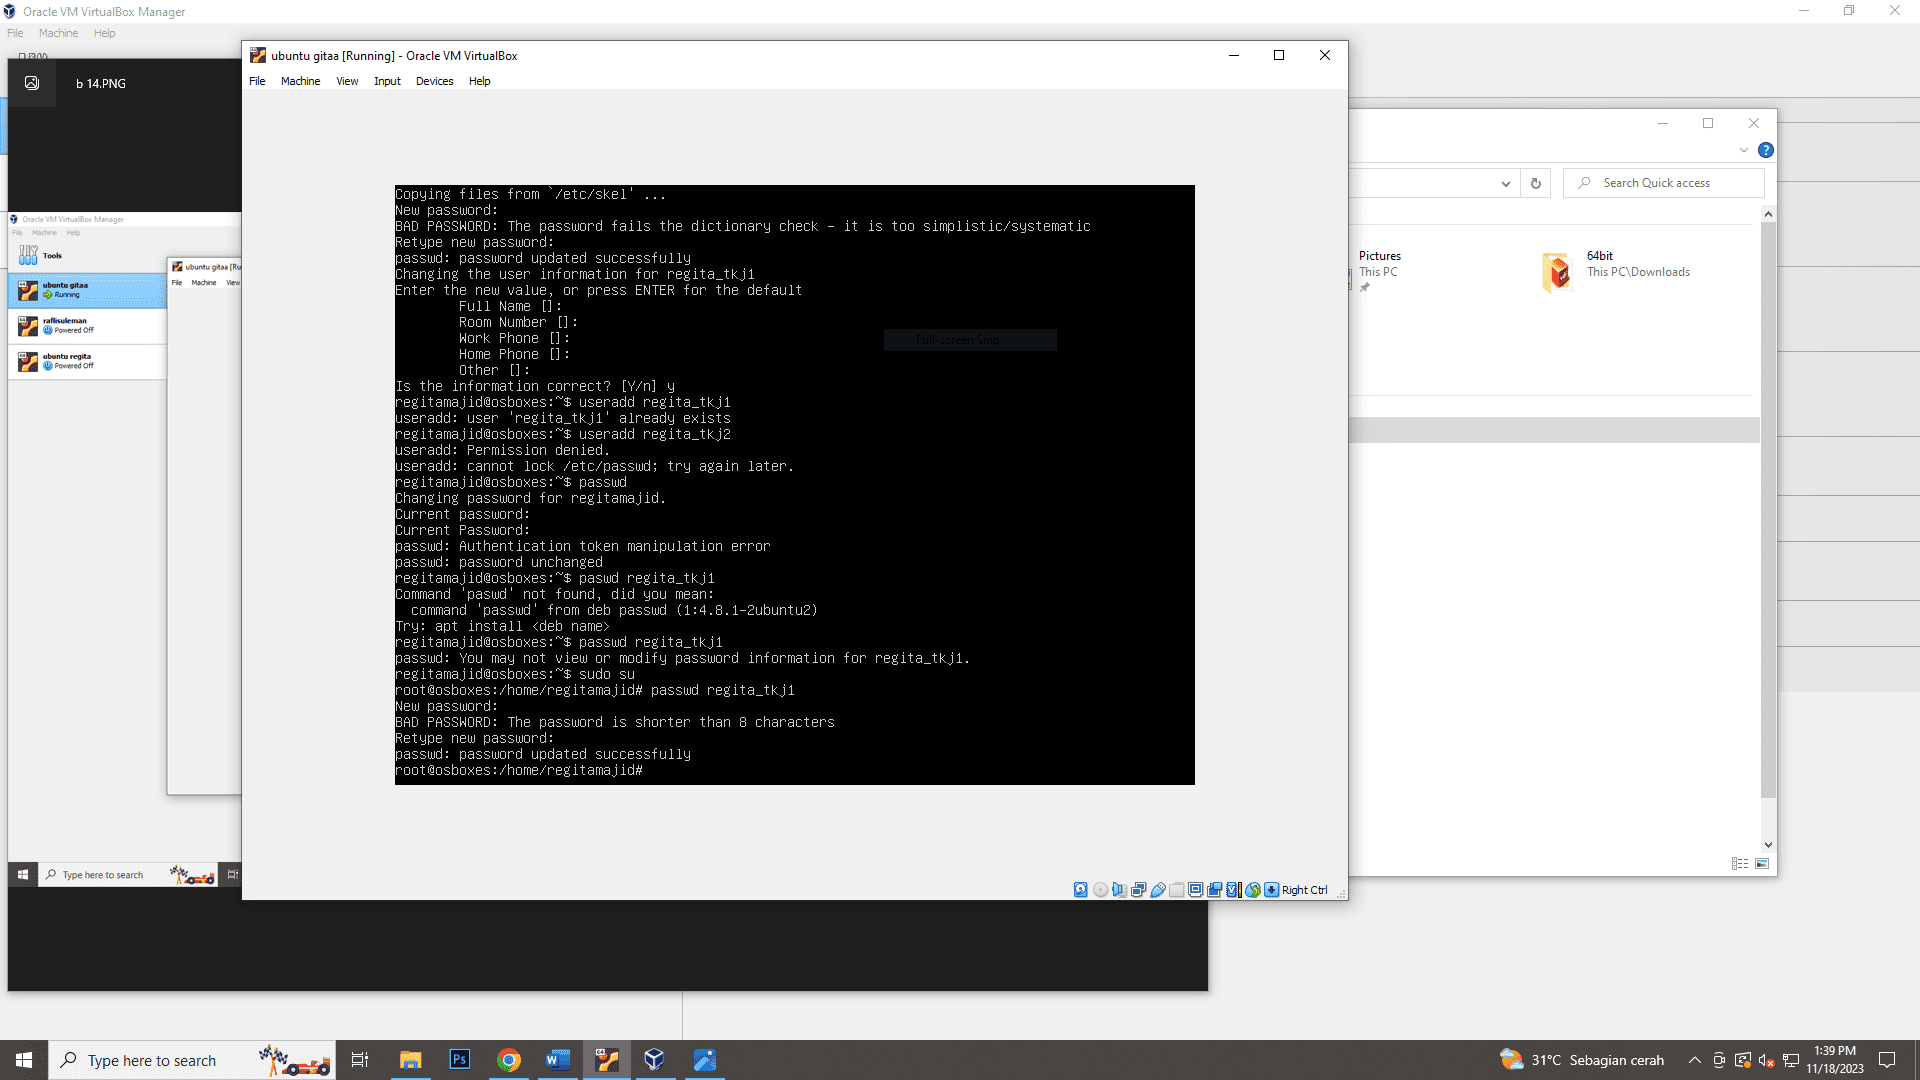Click the Windows Start button
This screenshot has width=1920, height=1080.
pyautogui.click(x=24, y=1060)
